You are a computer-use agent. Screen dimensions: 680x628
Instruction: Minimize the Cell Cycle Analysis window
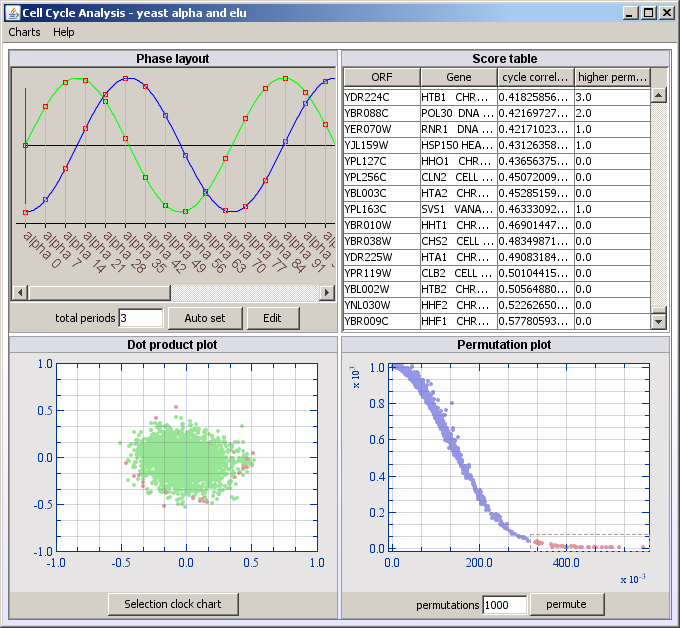631,13
